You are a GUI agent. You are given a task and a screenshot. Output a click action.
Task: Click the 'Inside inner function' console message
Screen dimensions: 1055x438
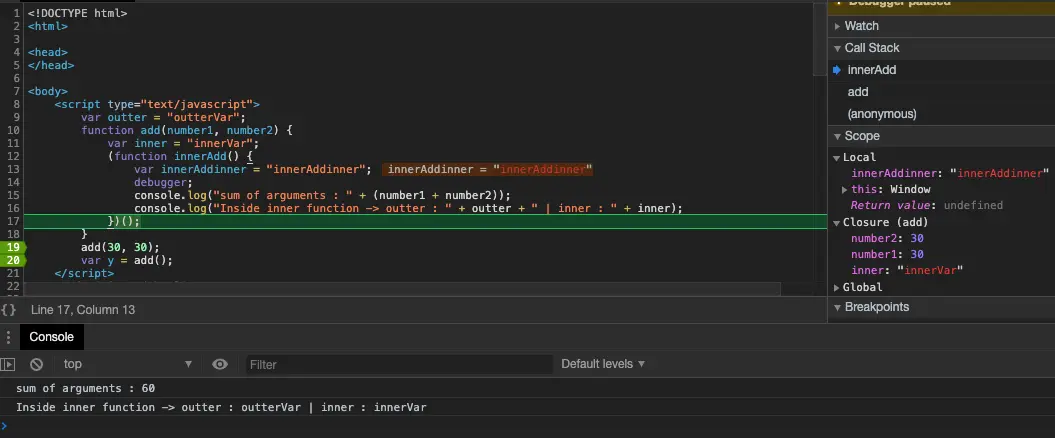(x=221, y=407)
